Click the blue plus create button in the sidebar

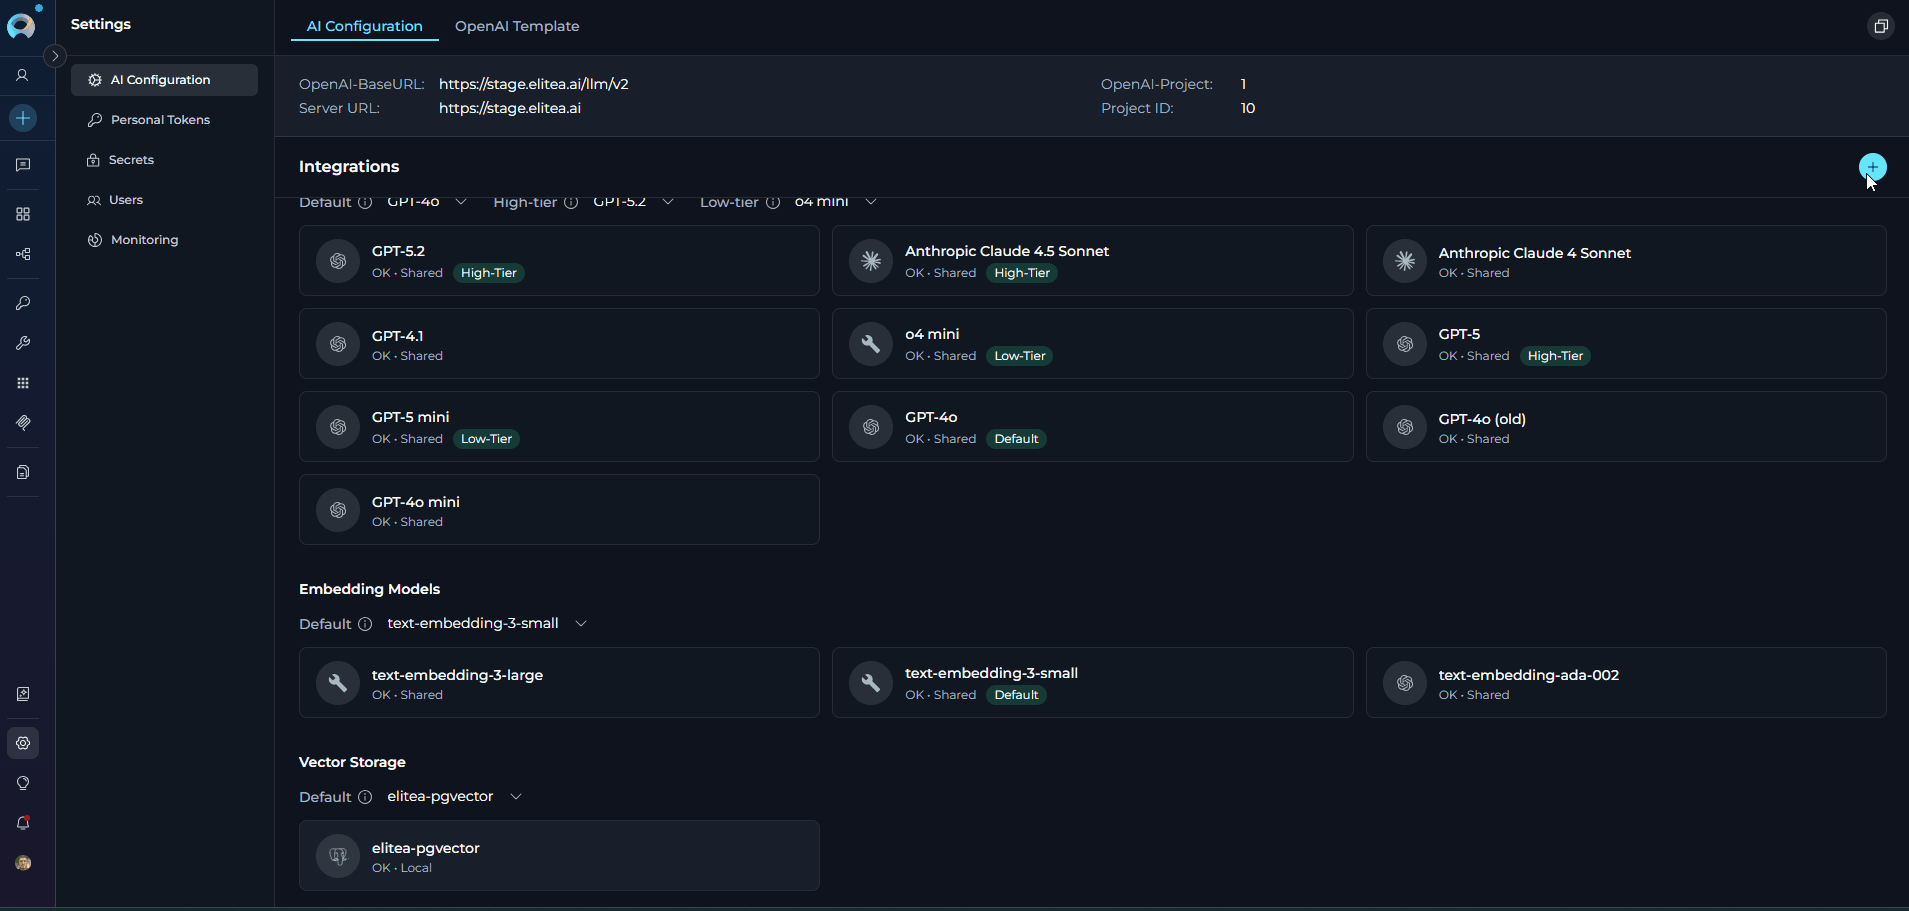pyautogui.click(x=23, y=118)
